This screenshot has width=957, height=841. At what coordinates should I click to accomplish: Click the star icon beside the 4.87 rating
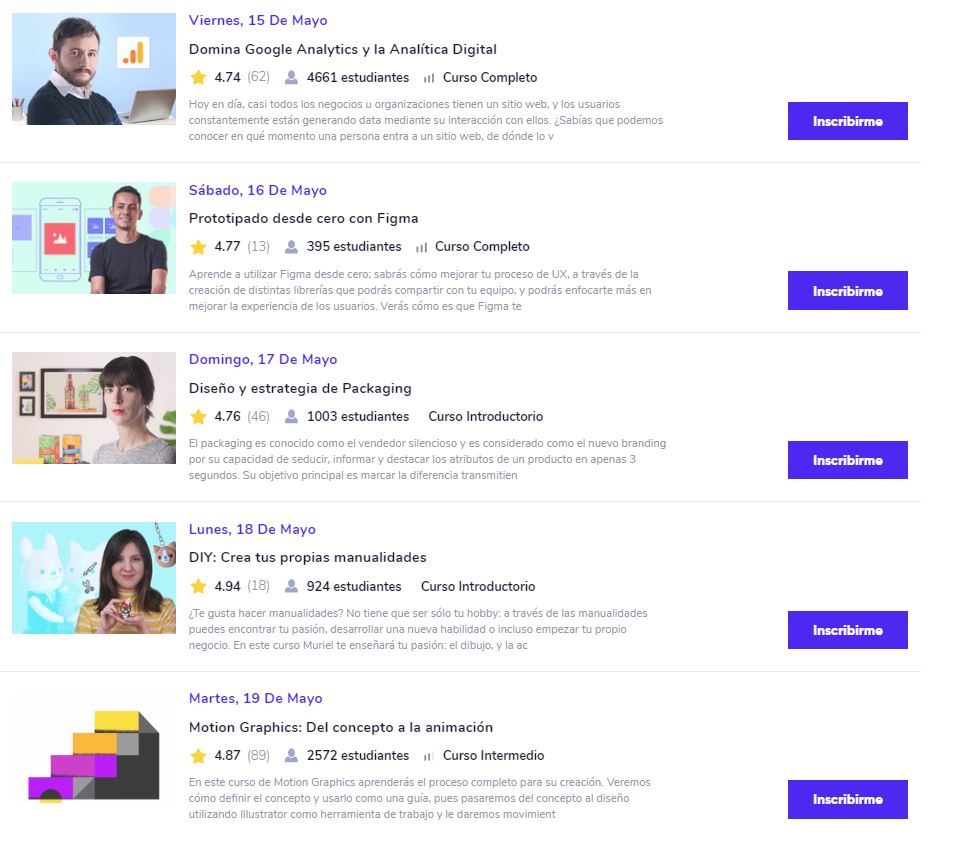pos(198,756)
